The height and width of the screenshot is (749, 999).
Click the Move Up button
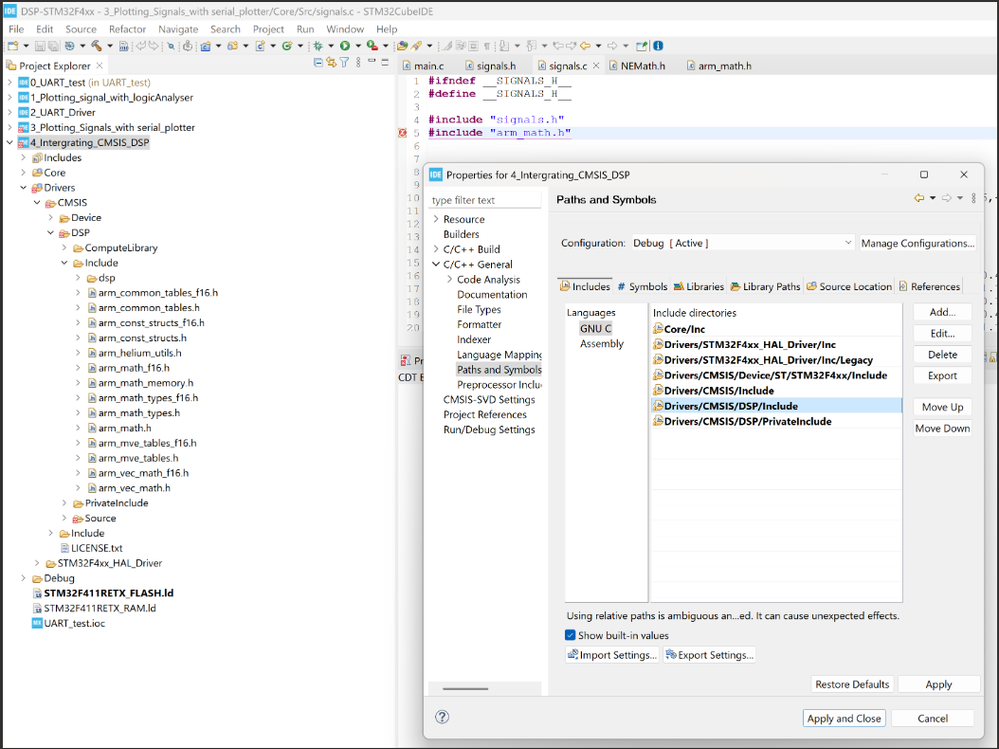(942, 407)
